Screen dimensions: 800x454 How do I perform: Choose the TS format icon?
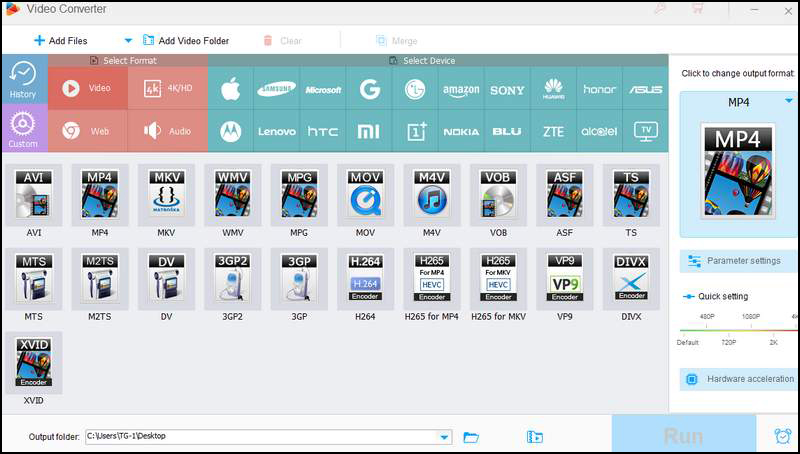[x=631, y=195]
